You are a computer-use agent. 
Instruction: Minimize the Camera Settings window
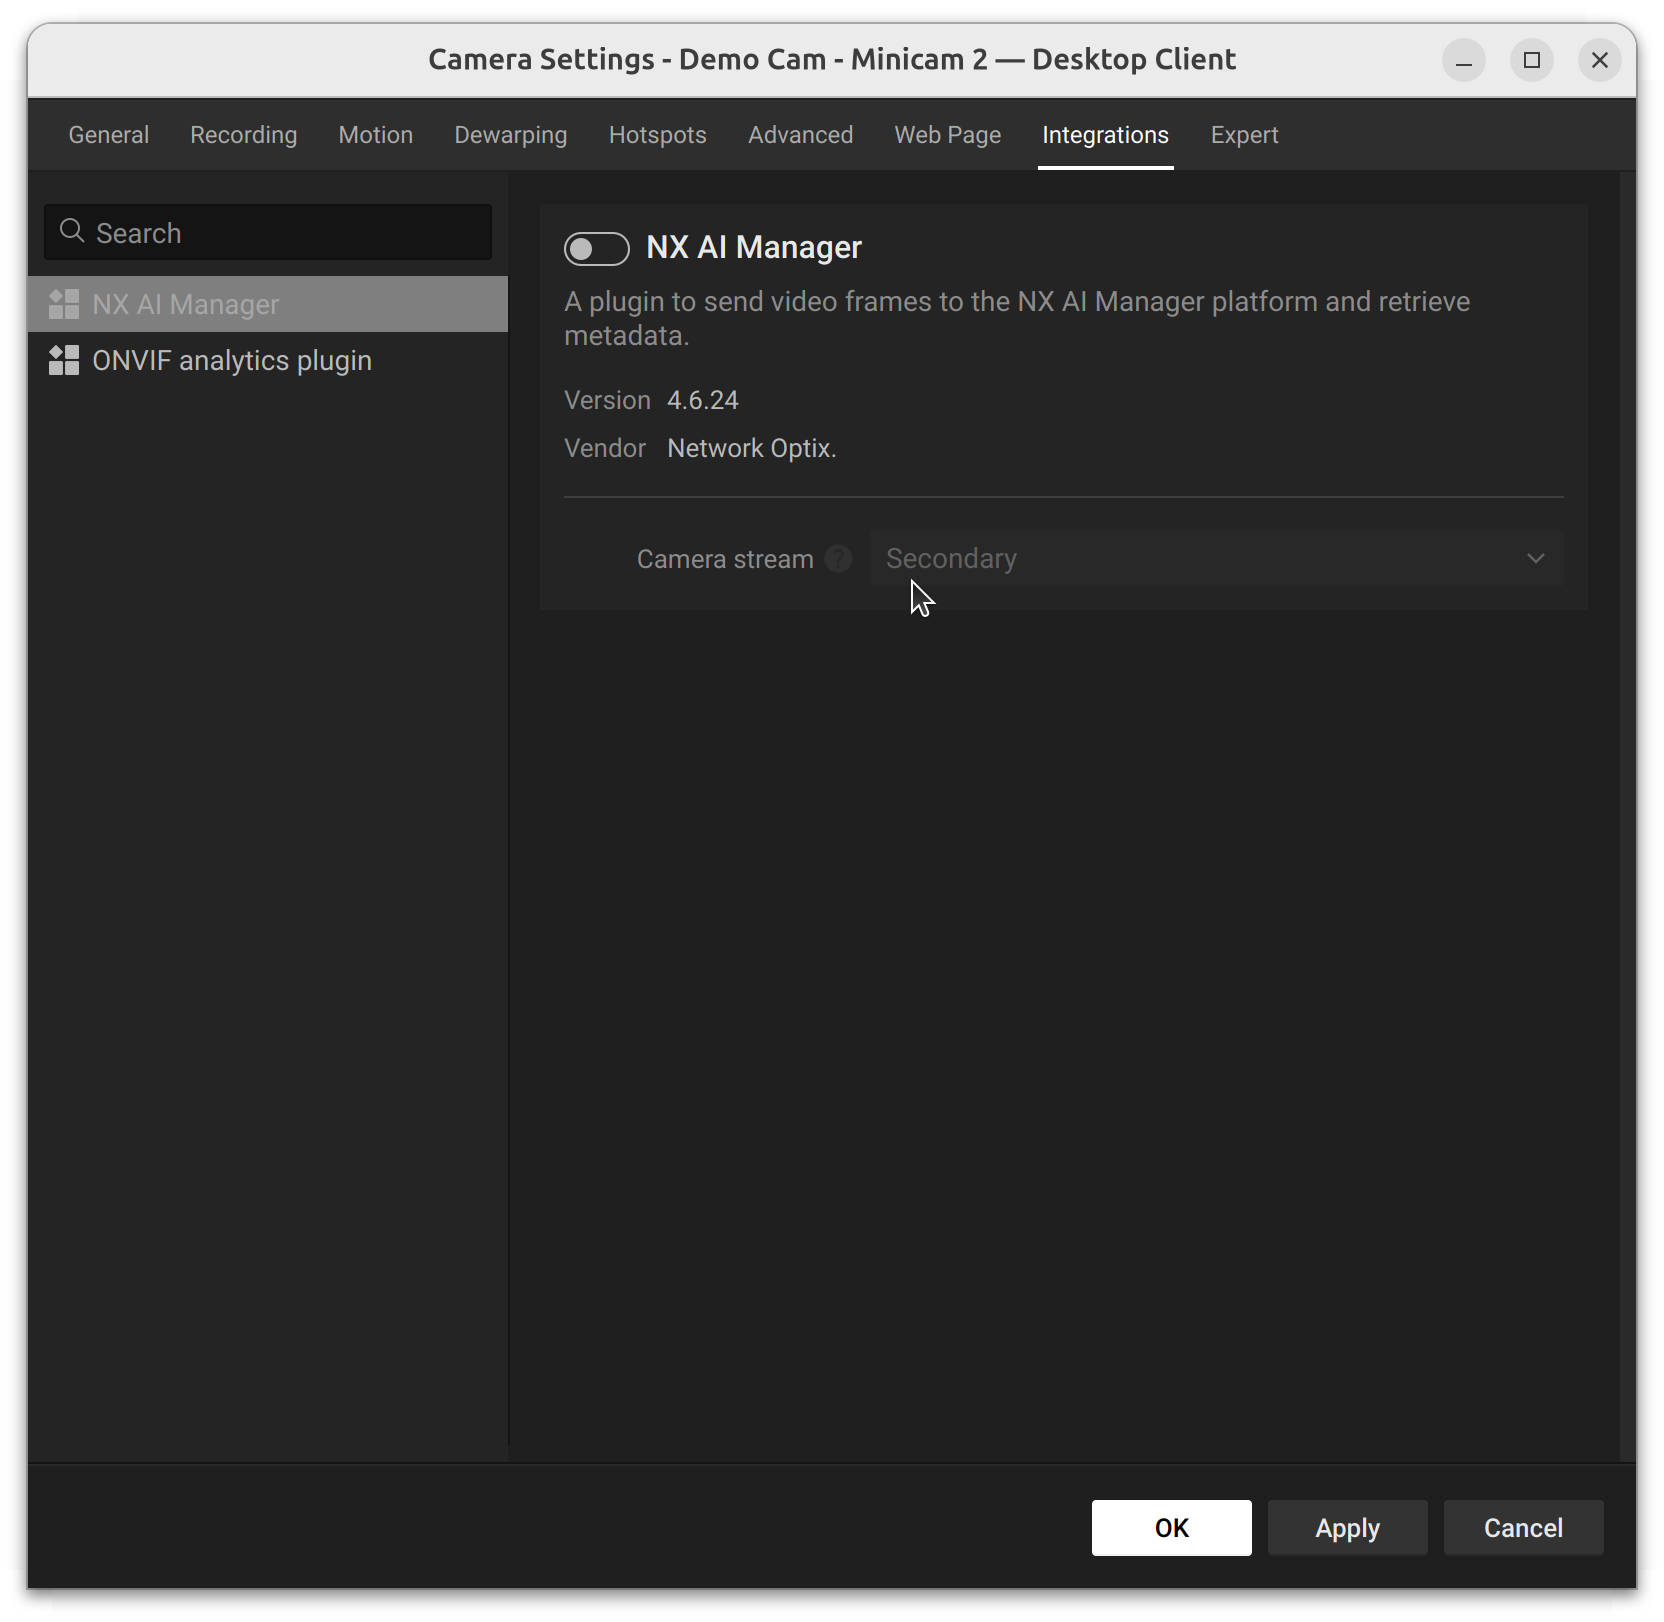1463,60
